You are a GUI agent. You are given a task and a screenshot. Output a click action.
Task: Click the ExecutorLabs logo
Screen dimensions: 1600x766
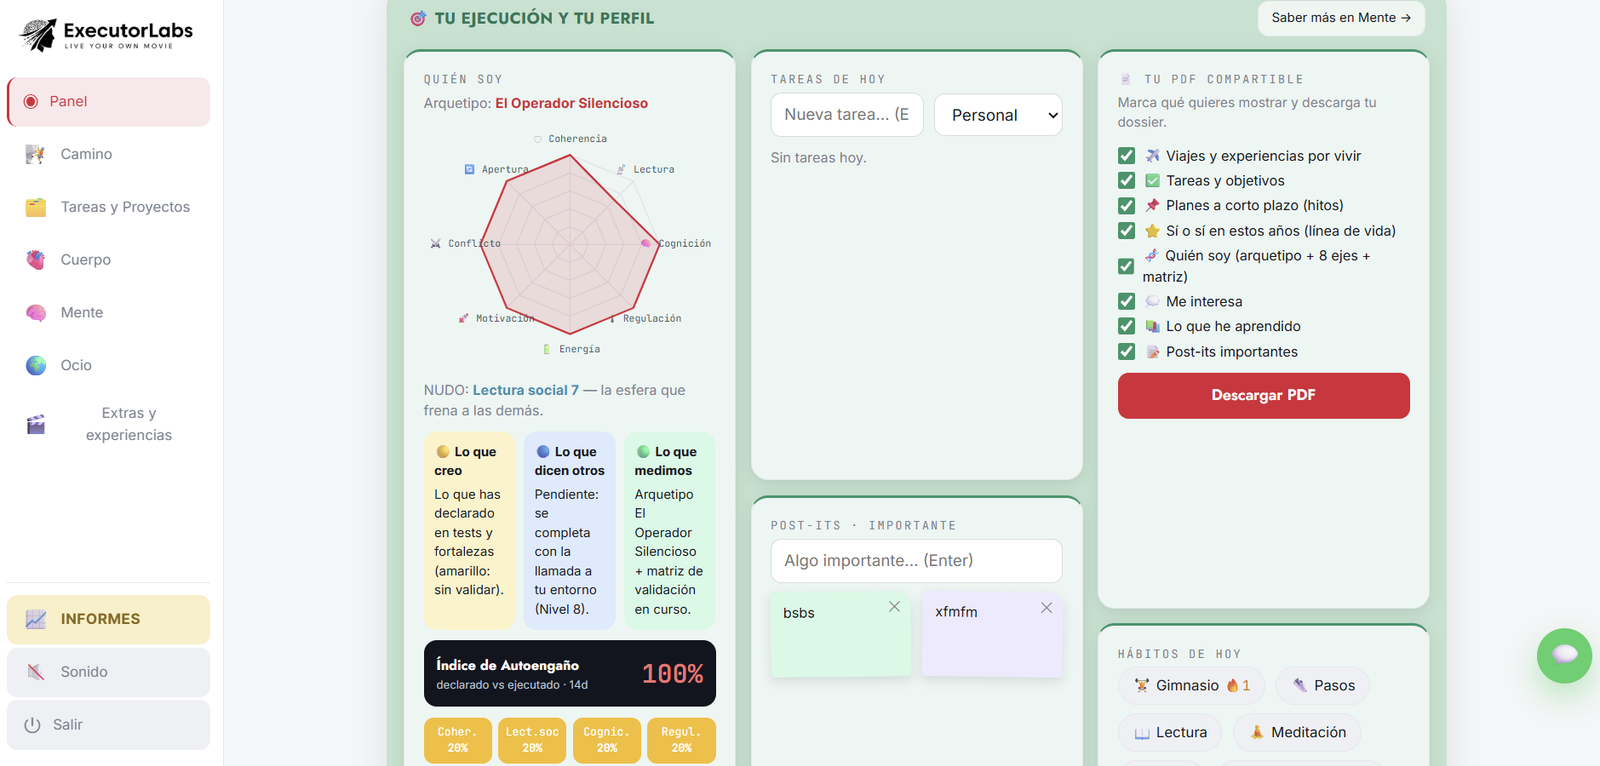click(106, 35)
